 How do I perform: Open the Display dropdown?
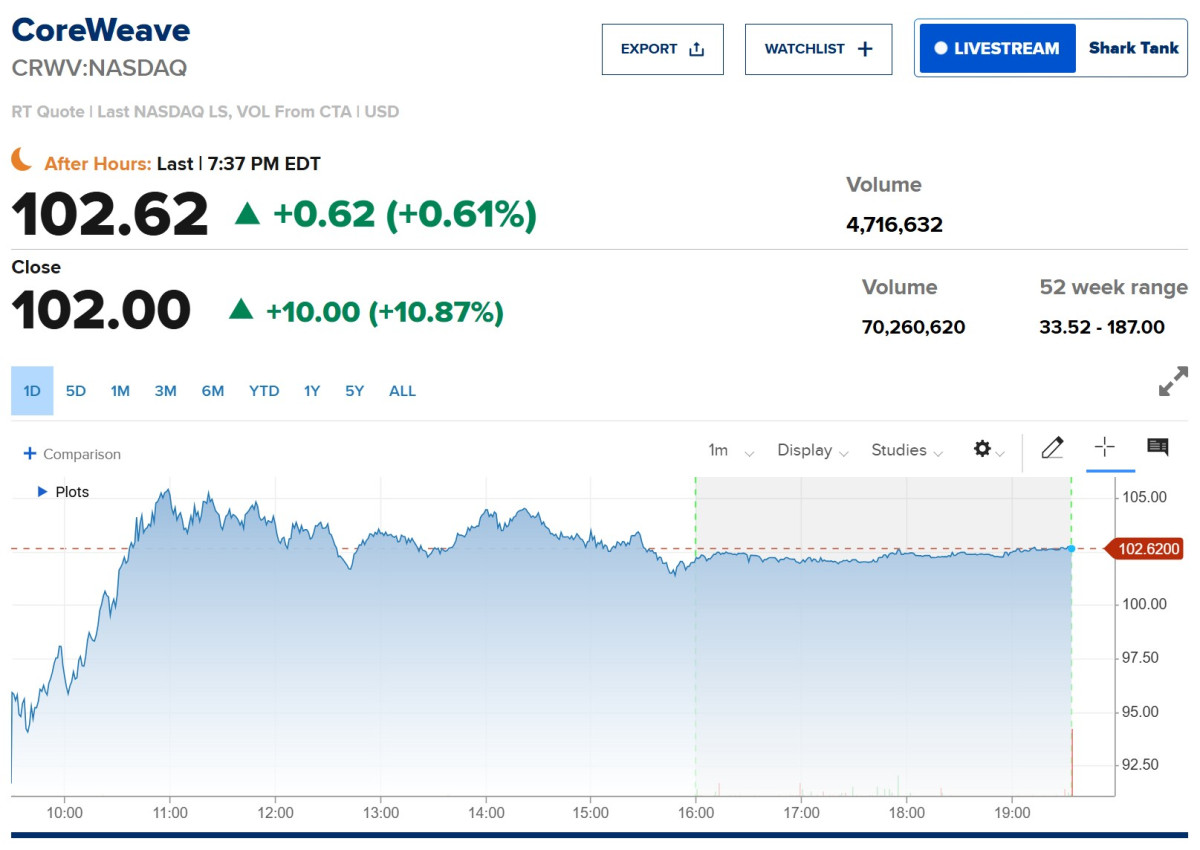(813, 450)
